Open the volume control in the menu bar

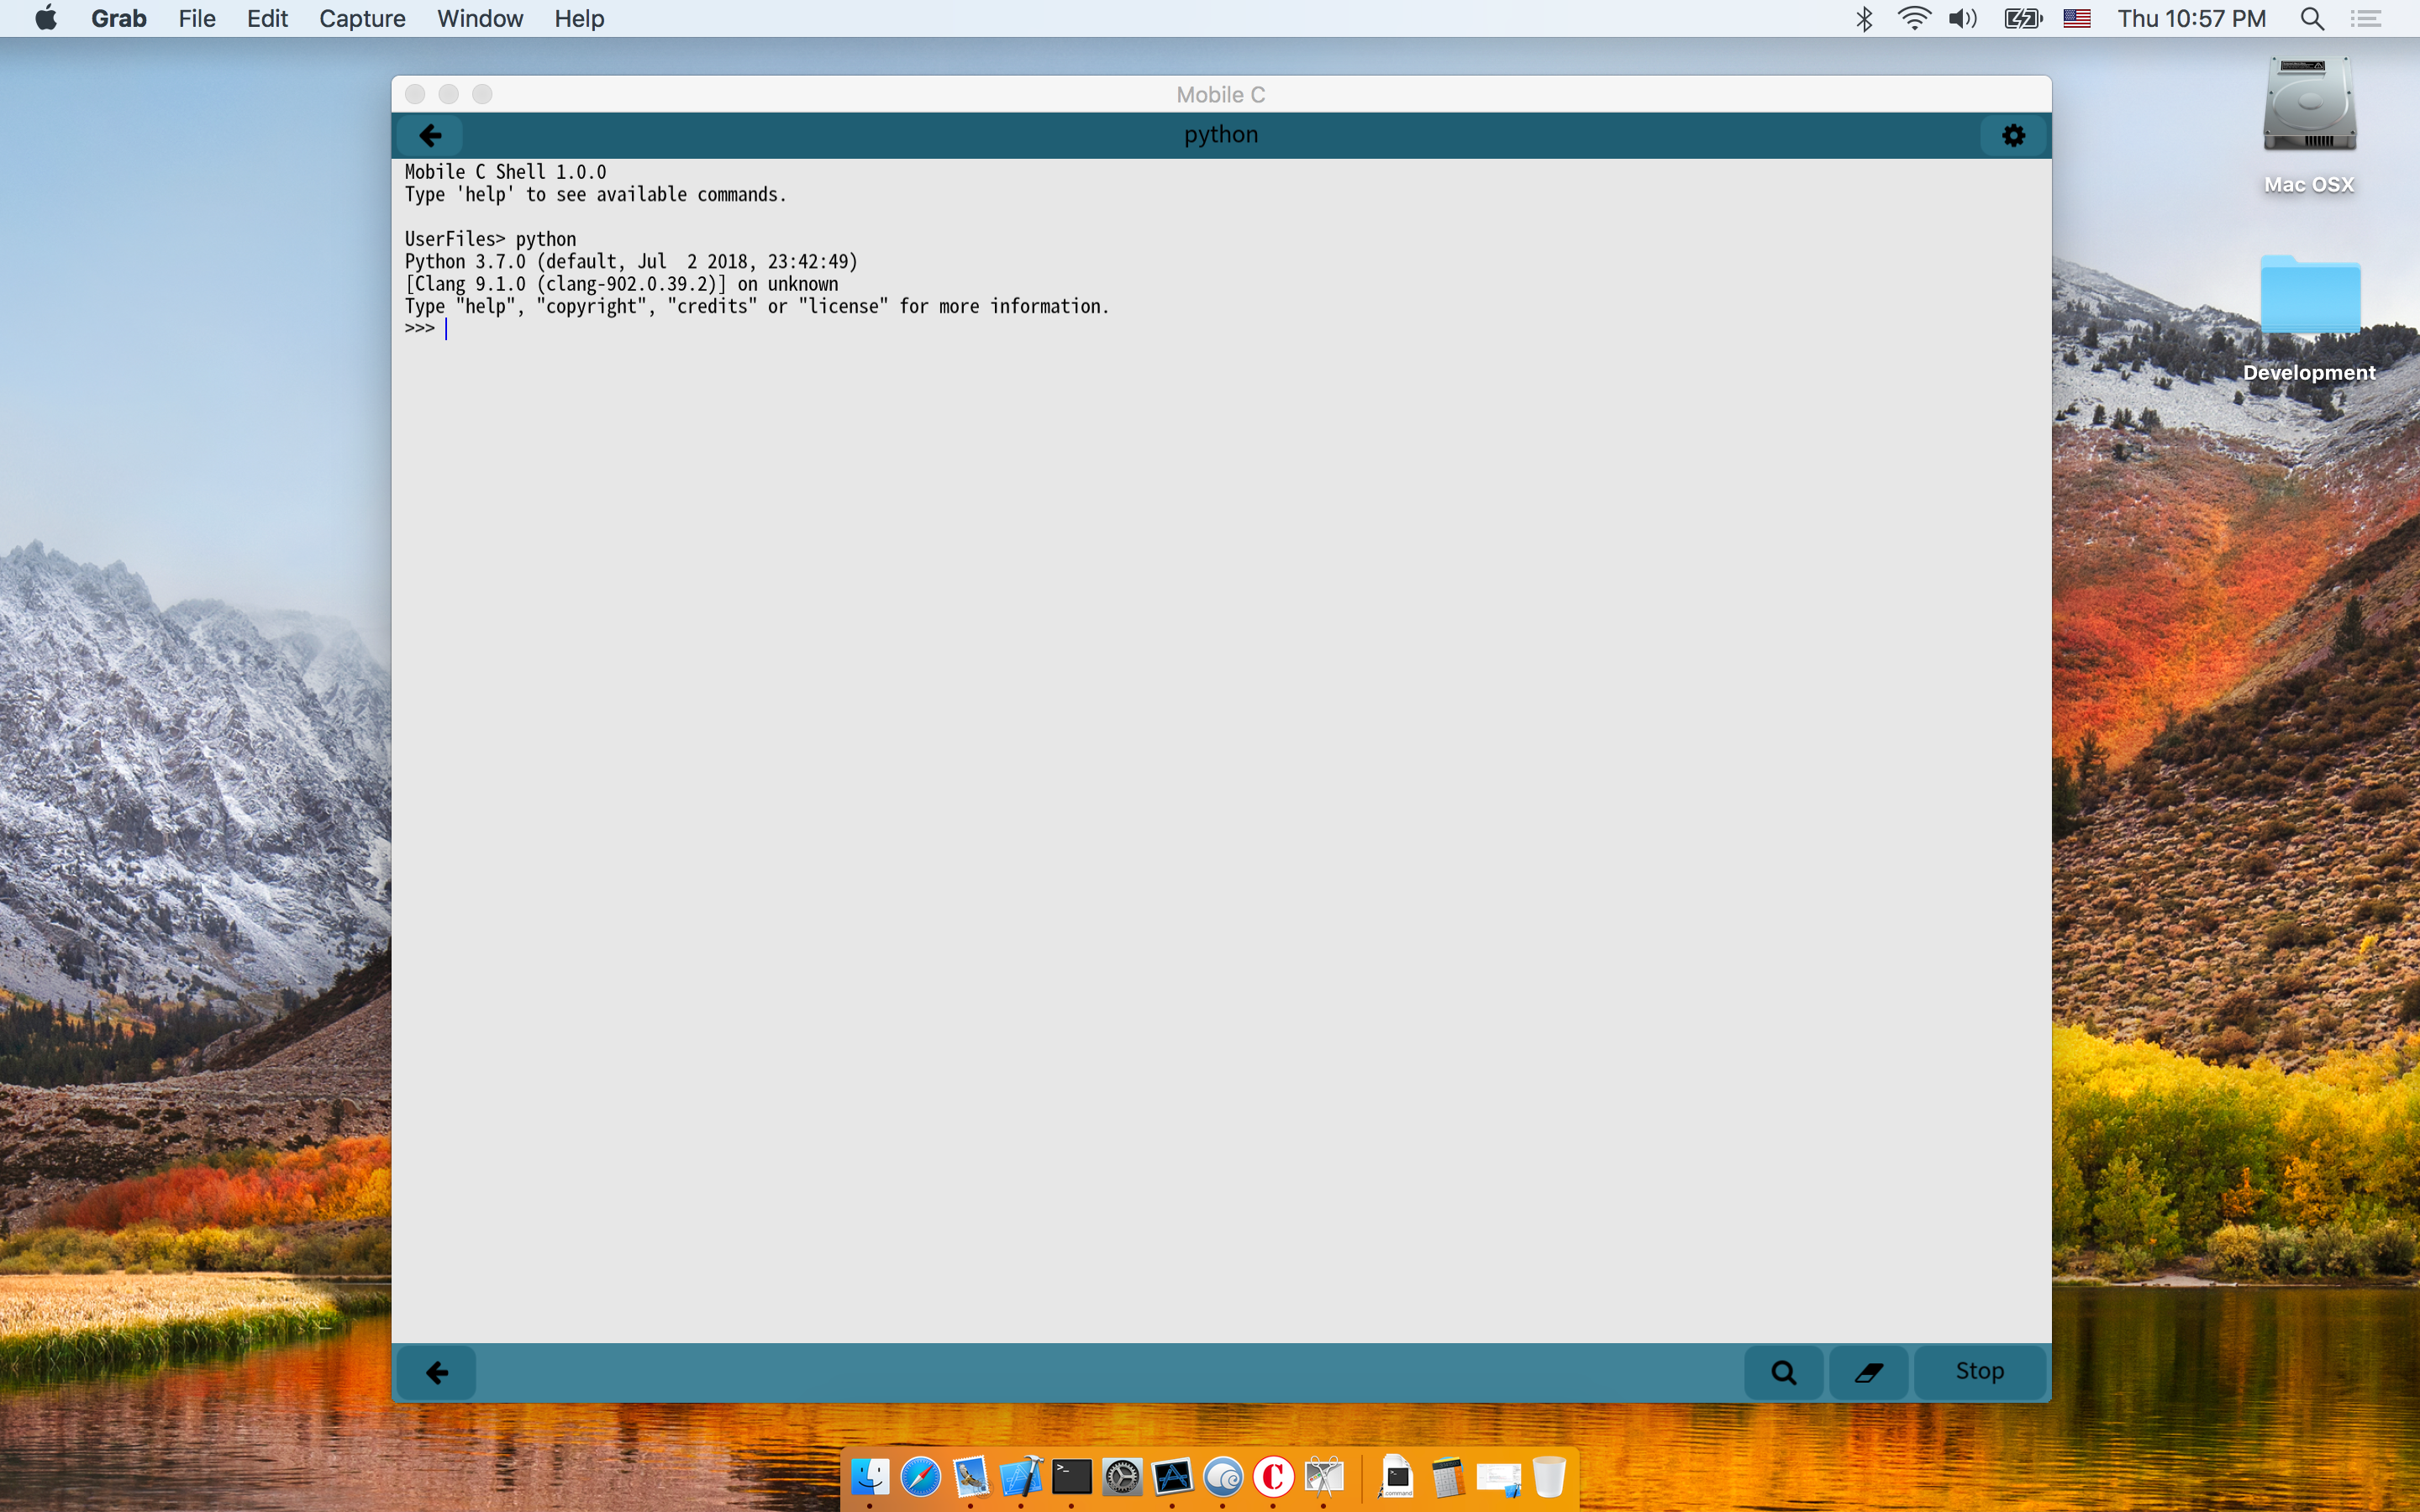tap(1962, 18)
